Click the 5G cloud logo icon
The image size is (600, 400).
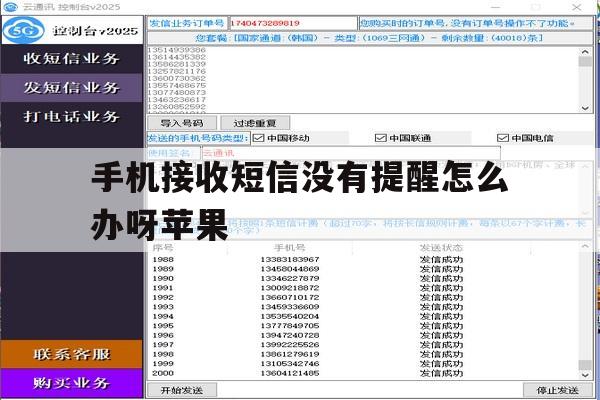[24, 30]
